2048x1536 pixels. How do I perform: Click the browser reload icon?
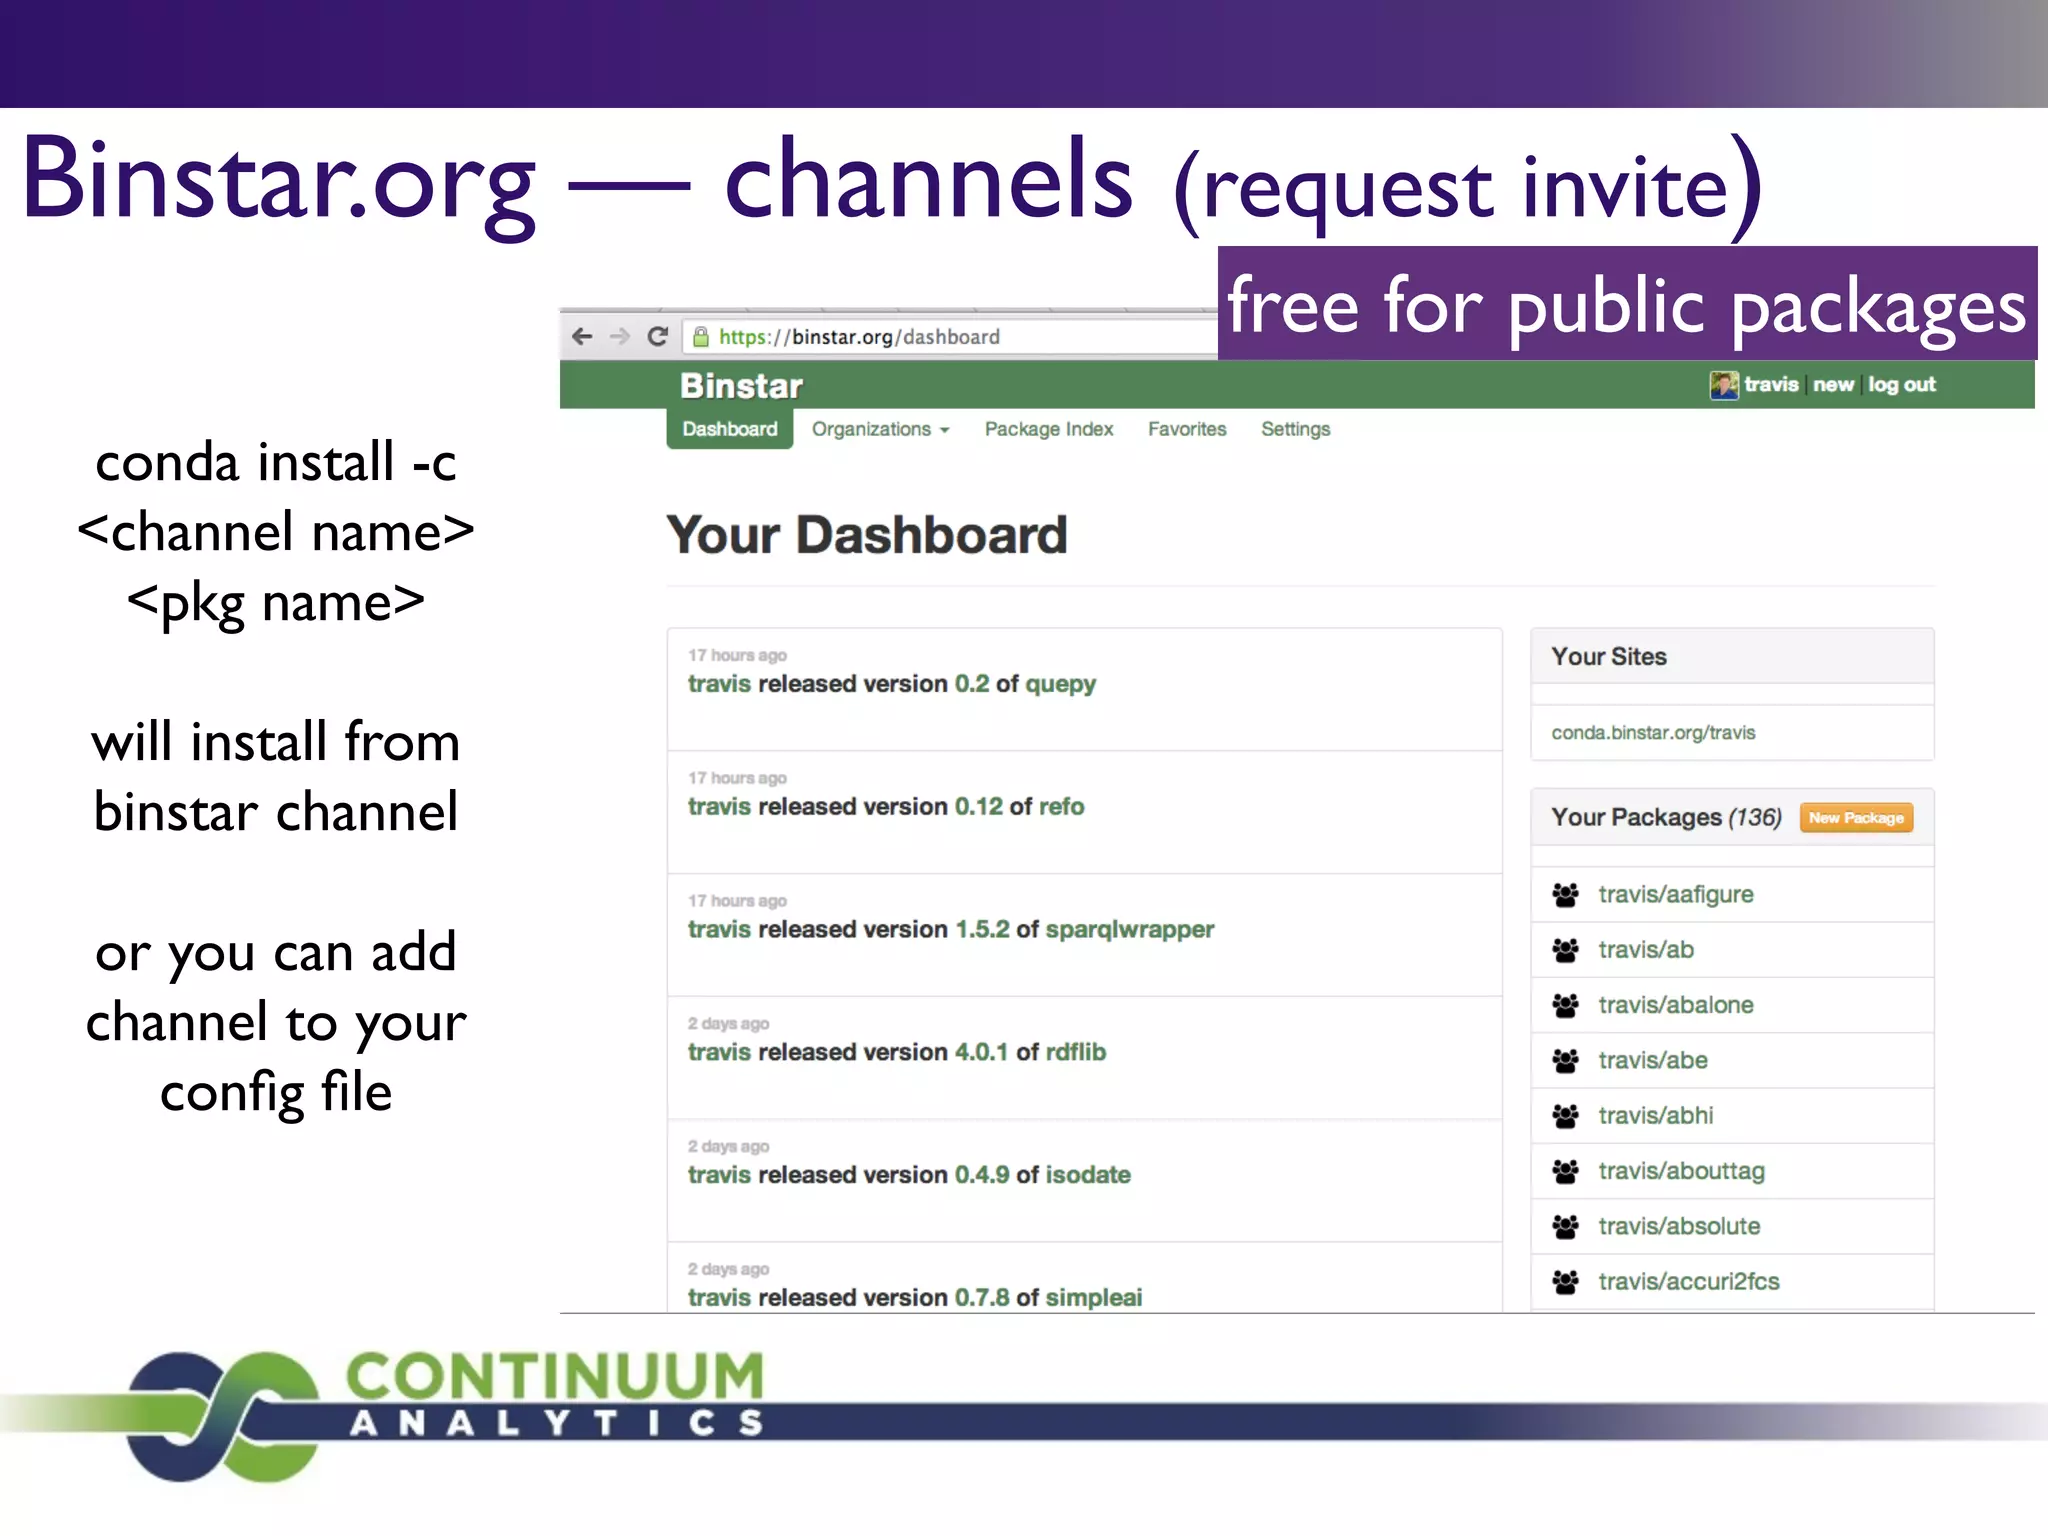coord(657,337)
